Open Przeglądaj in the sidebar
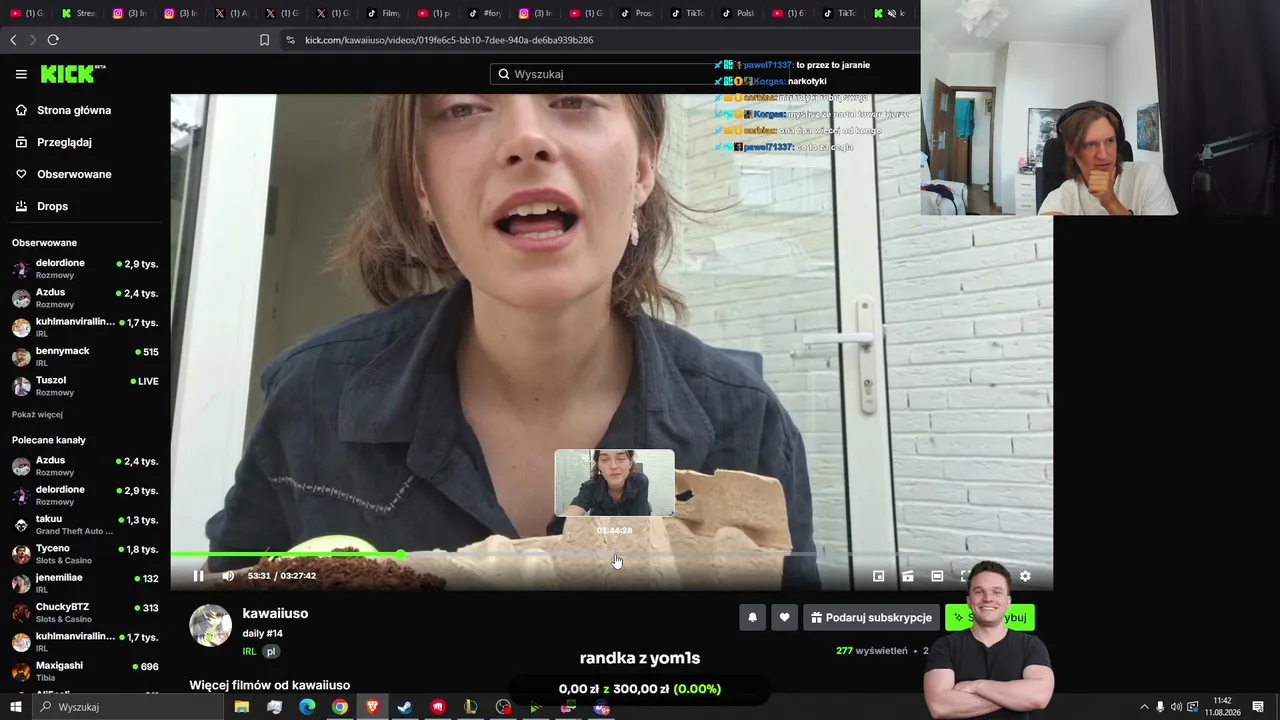The width and height of the screenshot is (1280, 720). click(x=64, y=142)
